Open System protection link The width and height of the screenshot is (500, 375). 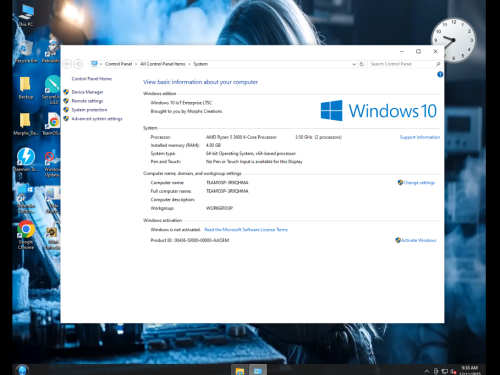[x=89, y=110]
